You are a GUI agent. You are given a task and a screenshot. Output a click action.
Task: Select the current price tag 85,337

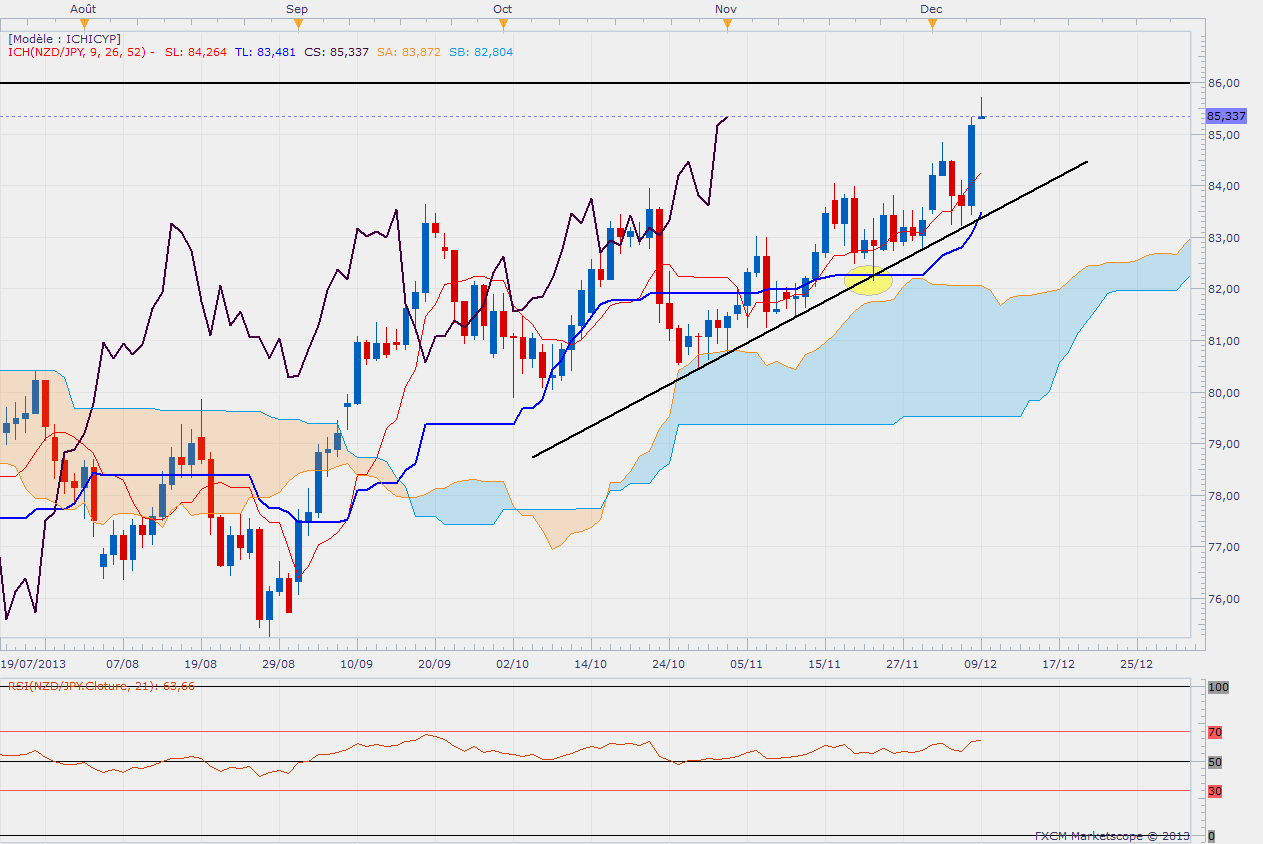[x=1226, y=116]
